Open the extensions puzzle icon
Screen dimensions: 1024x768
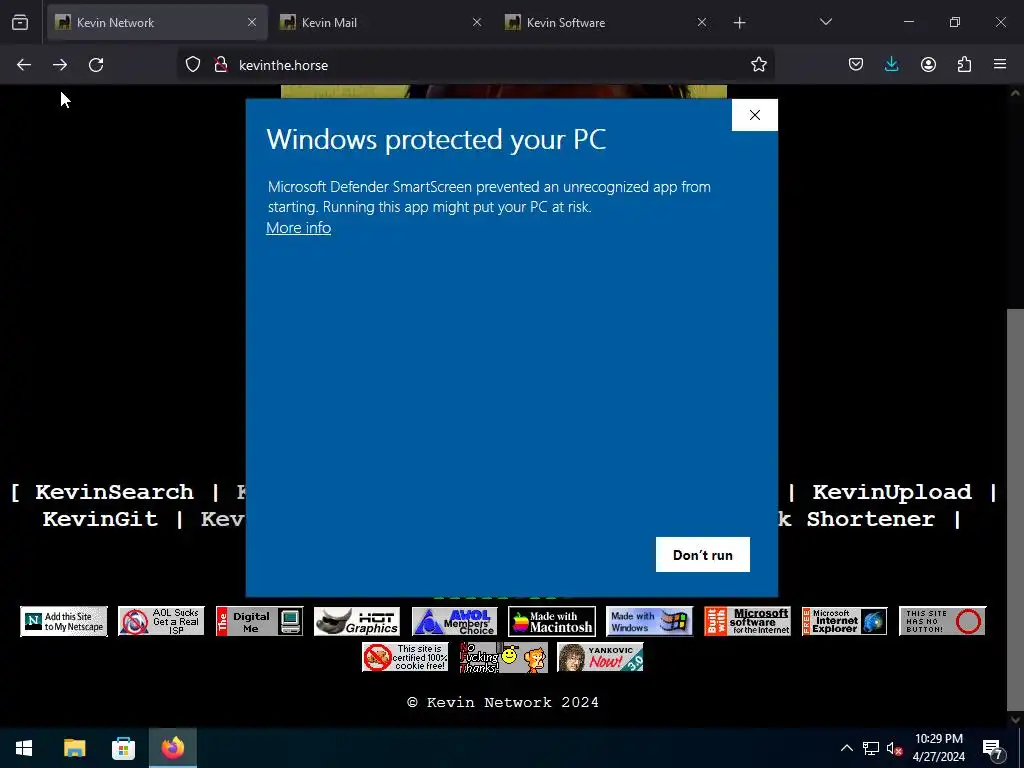point(964,65)
